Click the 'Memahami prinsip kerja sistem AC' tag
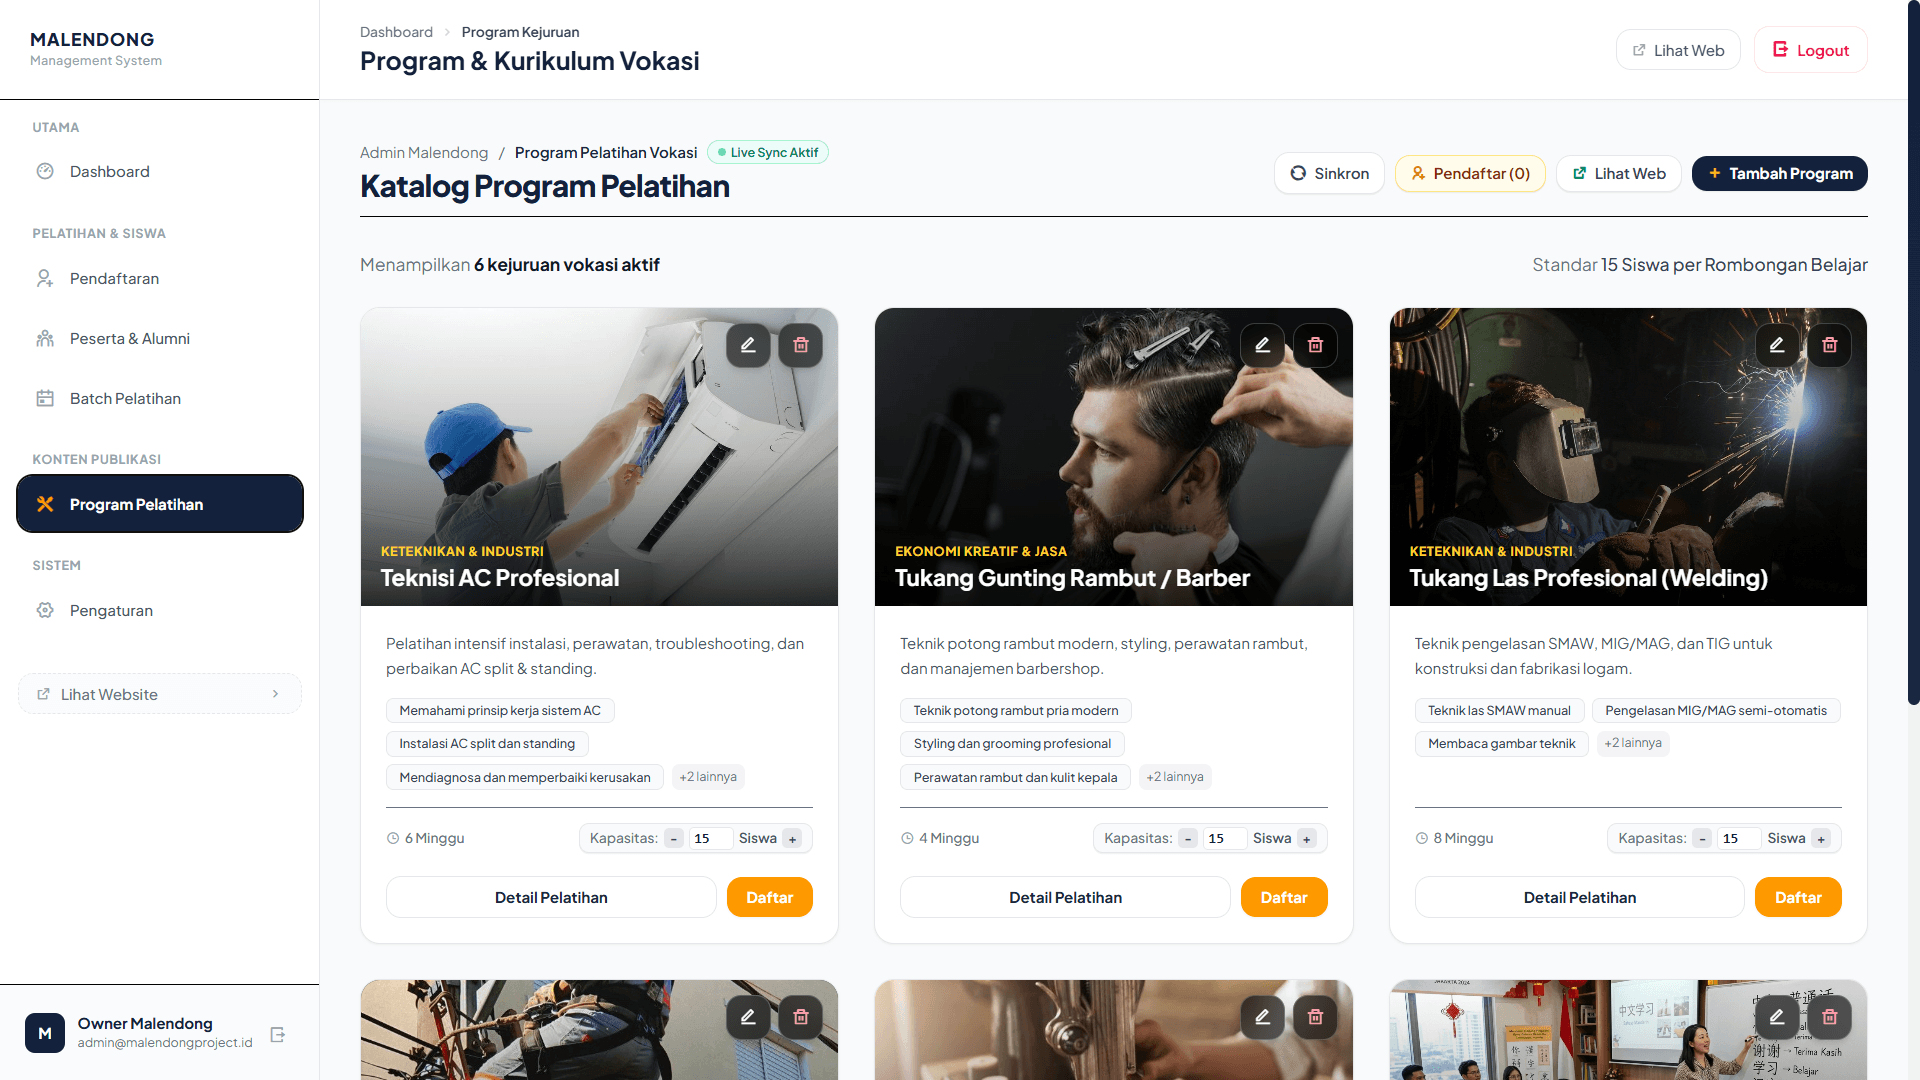 tap(500, 711)
